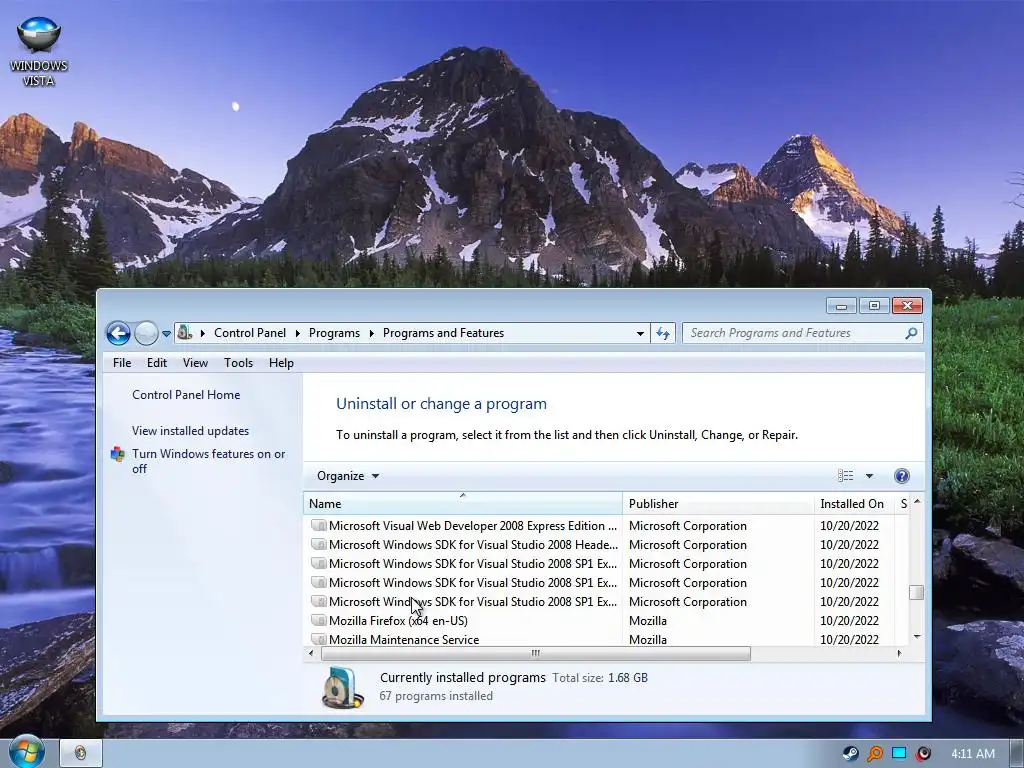Click the speaker volume tray icon
The image size is (1024, 768).
[923, 754]
